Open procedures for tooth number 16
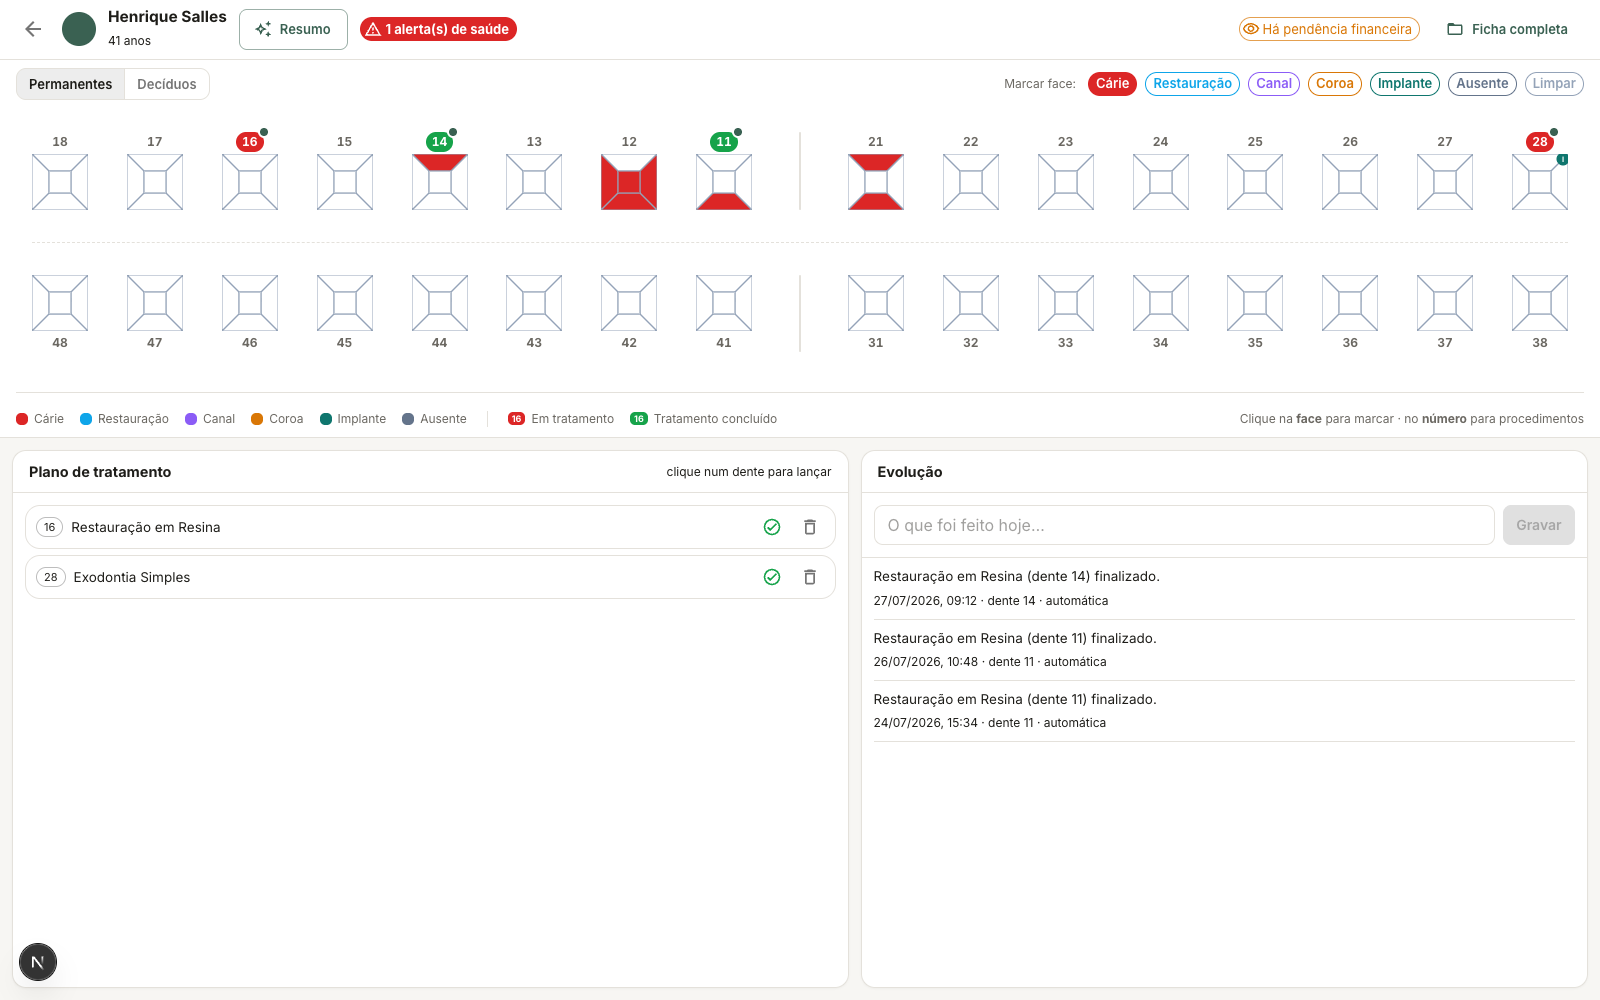 (x=250, y=142)
